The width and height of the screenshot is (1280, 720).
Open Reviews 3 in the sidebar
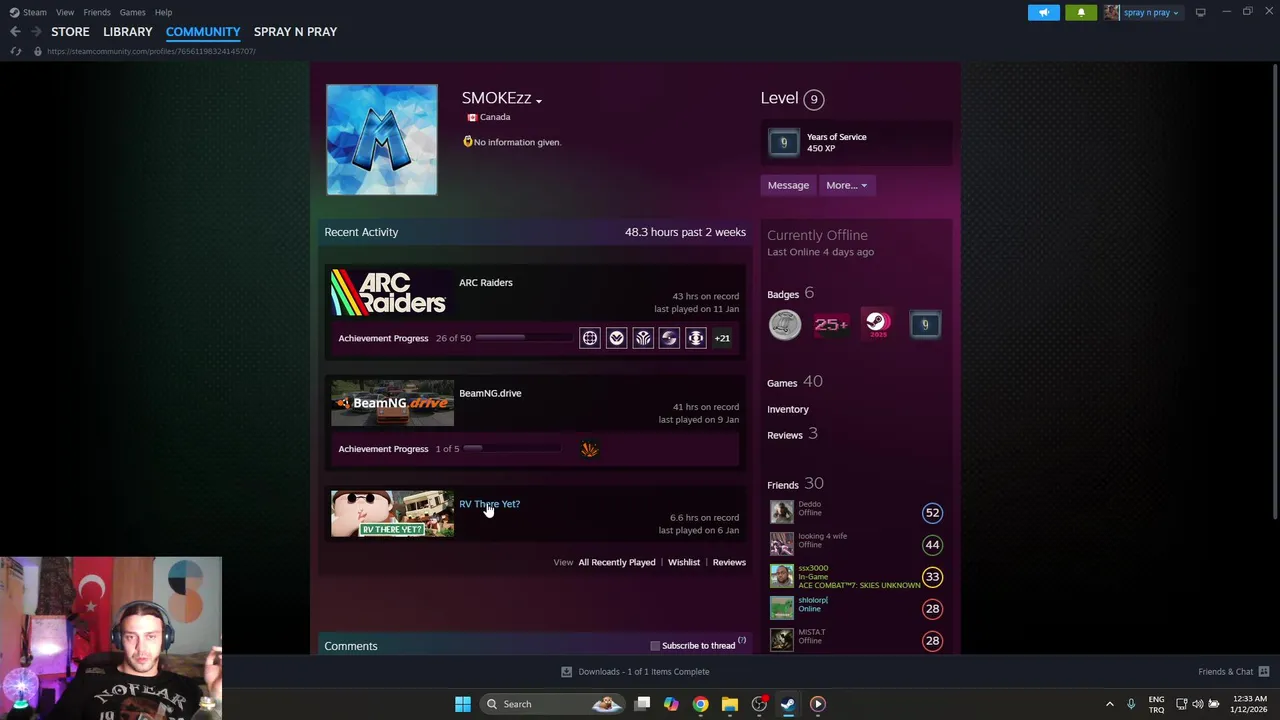792,434
